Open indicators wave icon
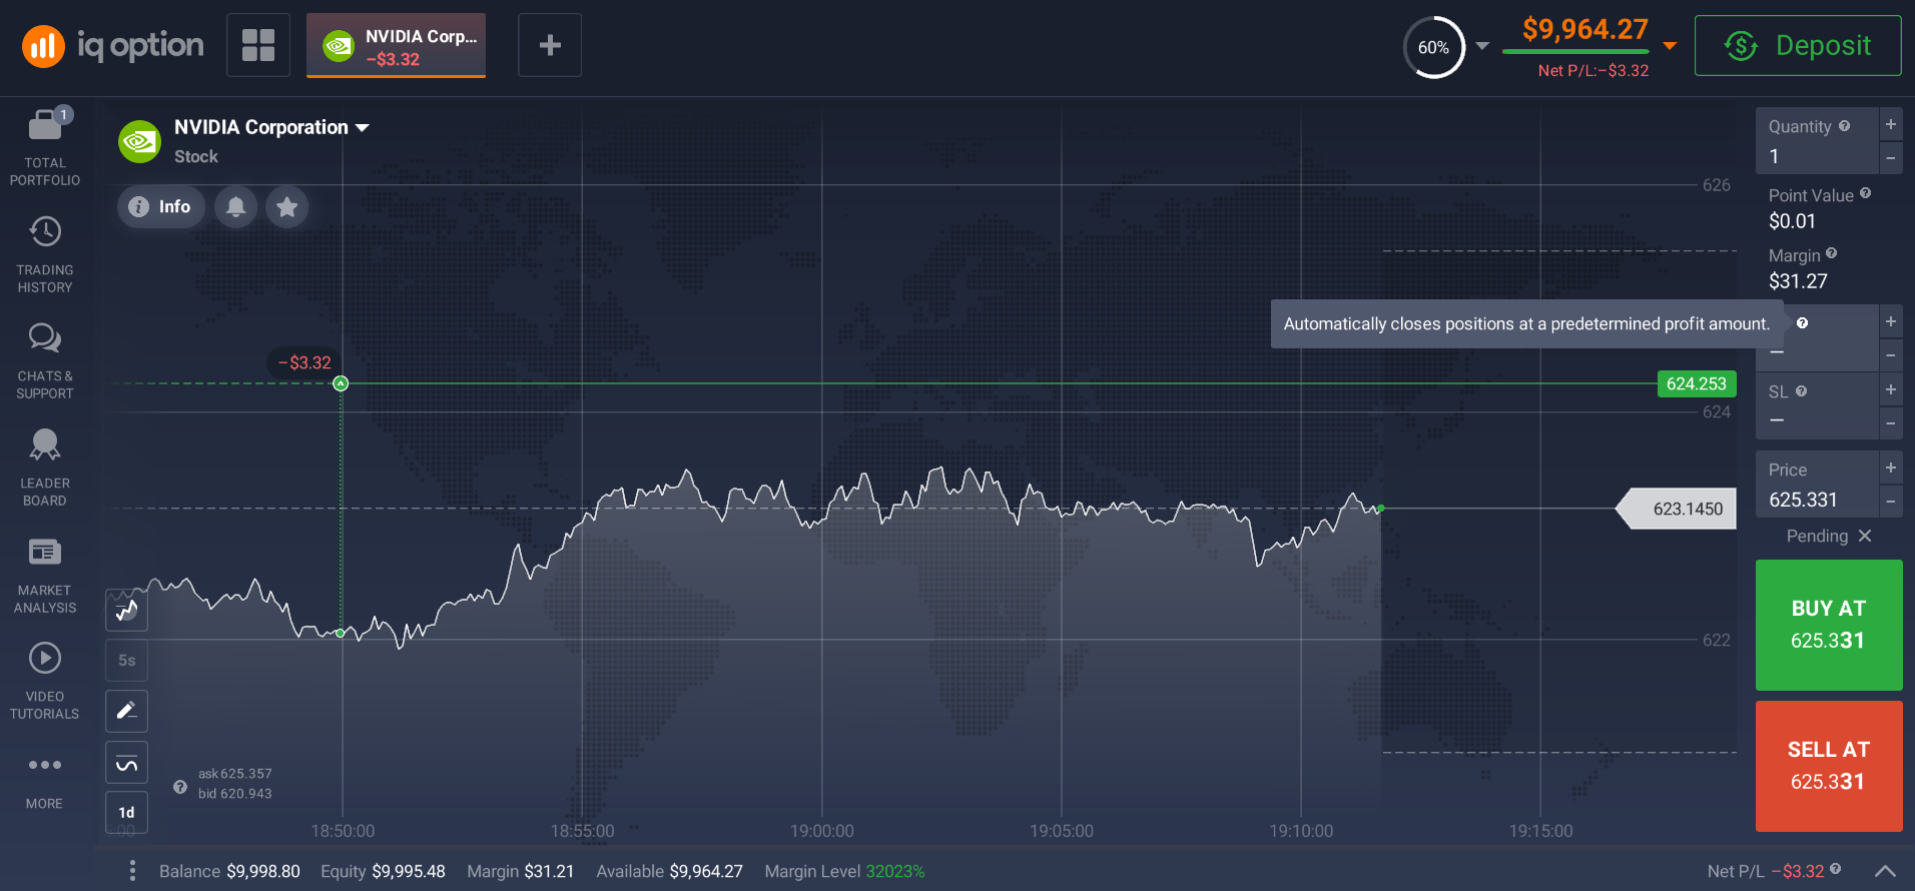 click(x=127, y=763)
